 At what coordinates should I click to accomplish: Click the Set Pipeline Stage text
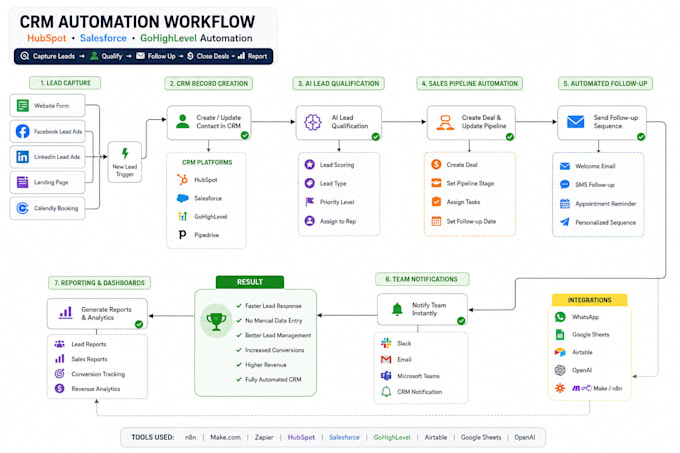(470, 183)
